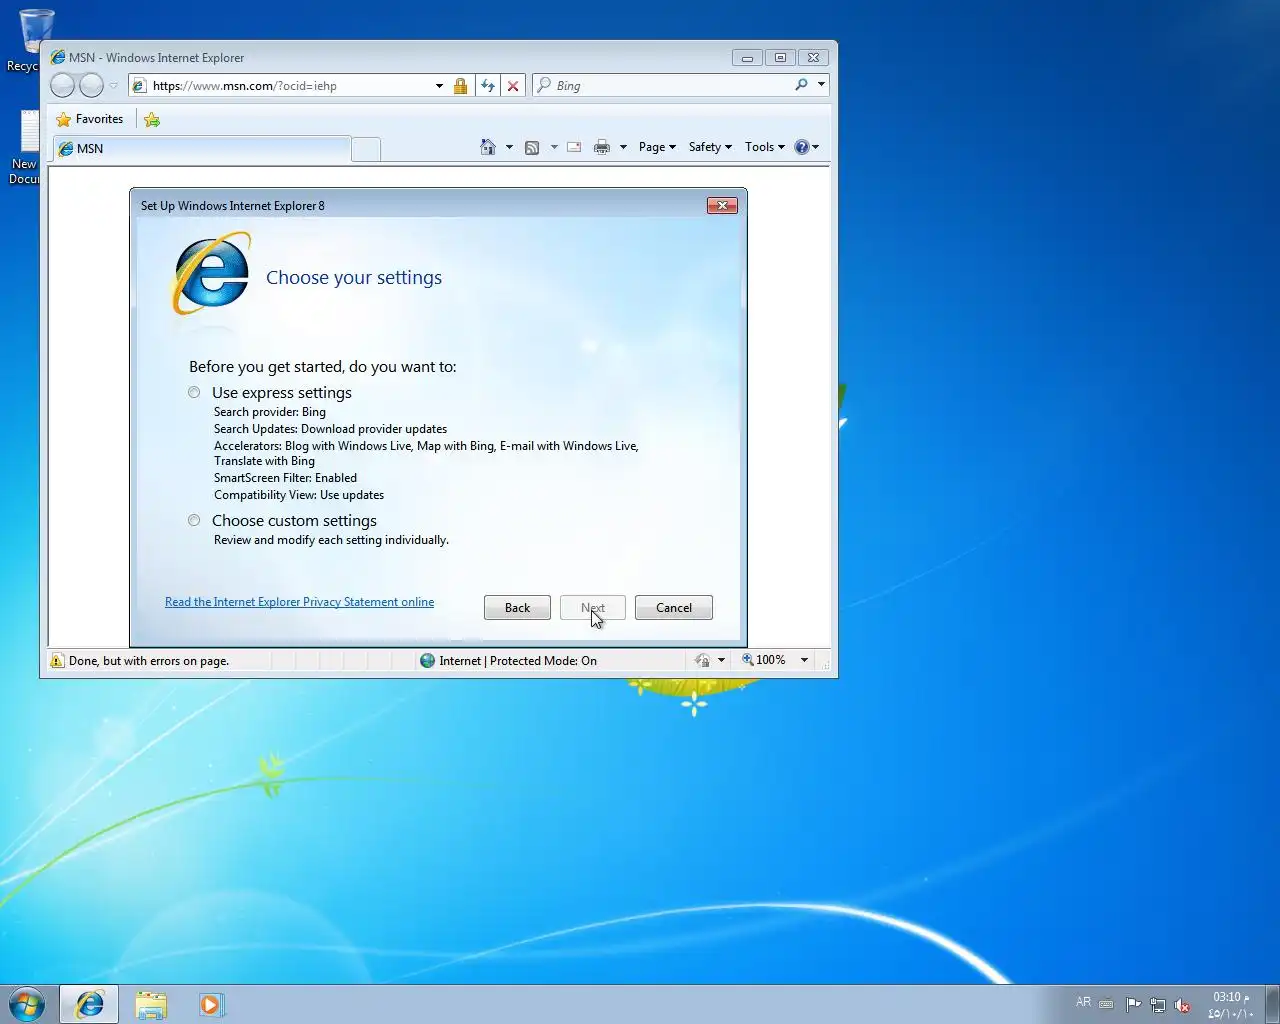Open the Help menu icon
Viewport: 1280px width, 1024px height.
point(806,147)
